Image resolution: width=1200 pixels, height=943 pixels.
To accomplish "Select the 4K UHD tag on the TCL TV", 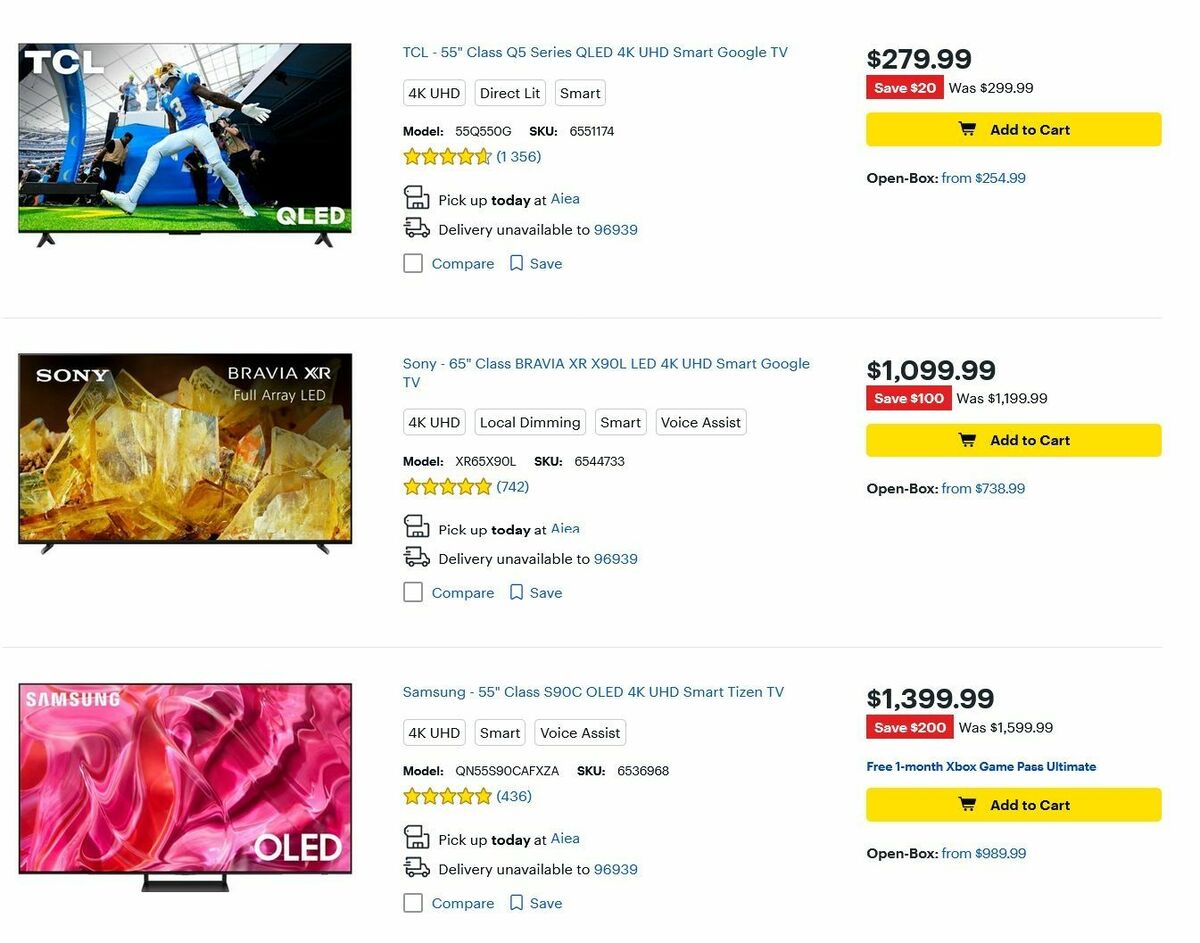I will pos(433,92).
